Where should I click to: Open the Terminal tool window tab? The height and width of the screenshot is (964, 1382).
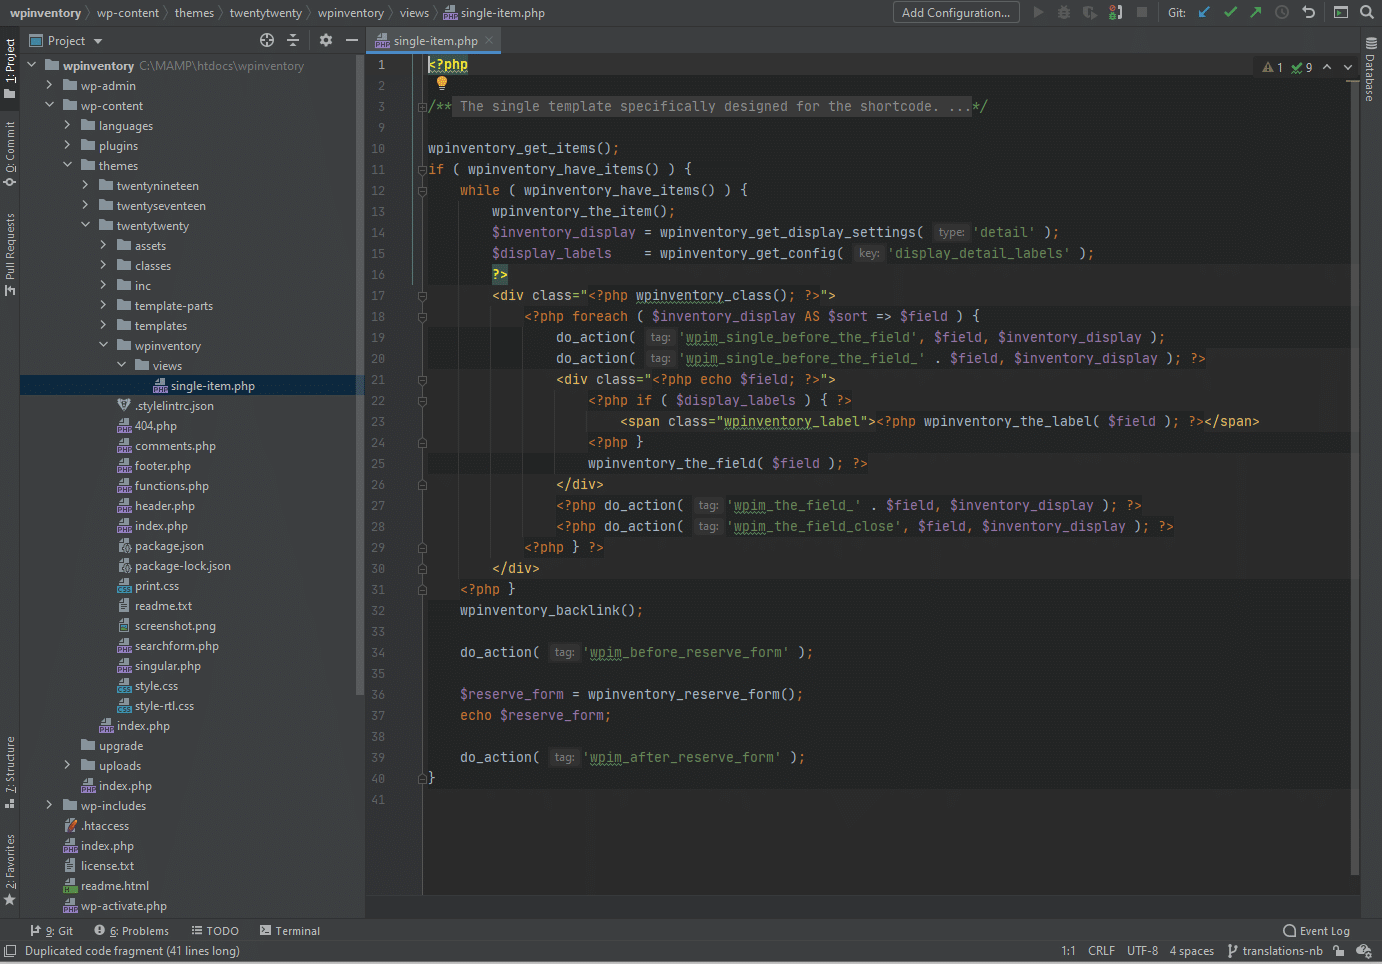(290, 931)
